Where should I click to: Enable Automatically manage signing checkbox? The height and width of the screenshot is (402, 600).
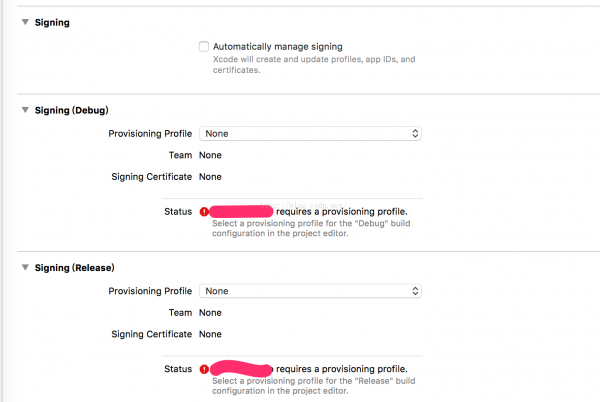(204, 47)
